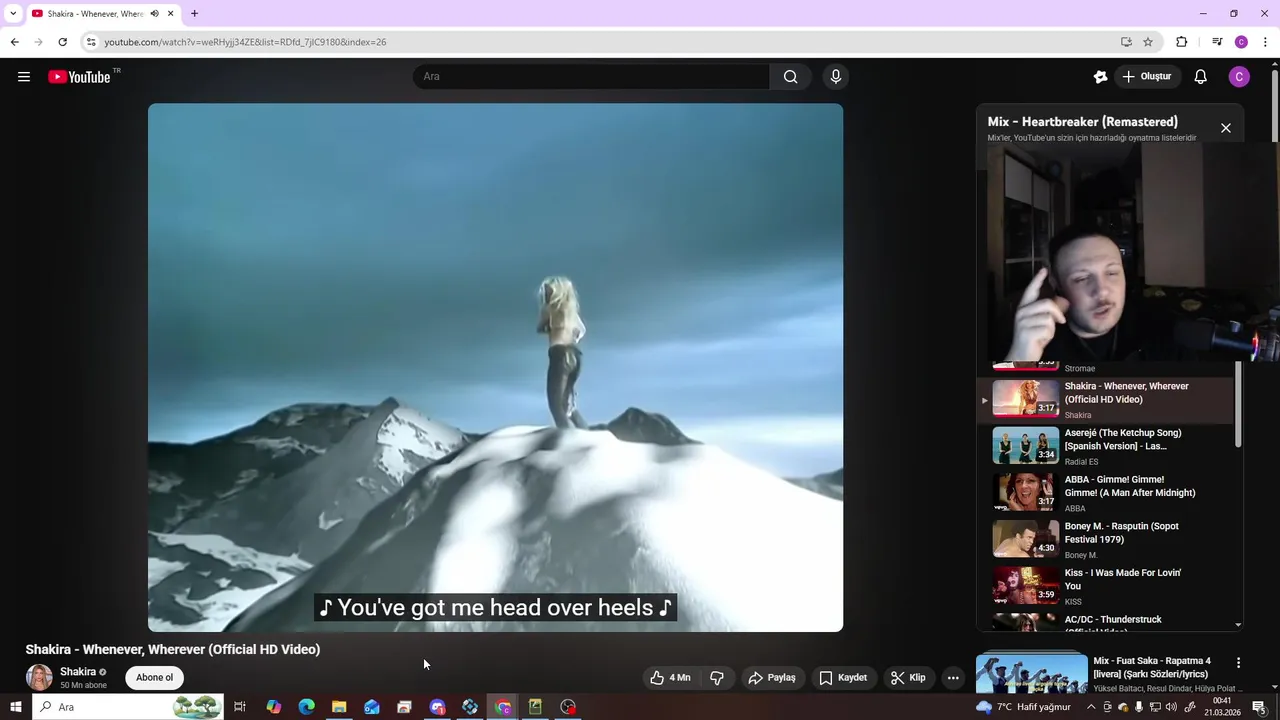Bookmark this page with the star icon
This screenshot has width=1280, height=720.
pos(1148,42)
